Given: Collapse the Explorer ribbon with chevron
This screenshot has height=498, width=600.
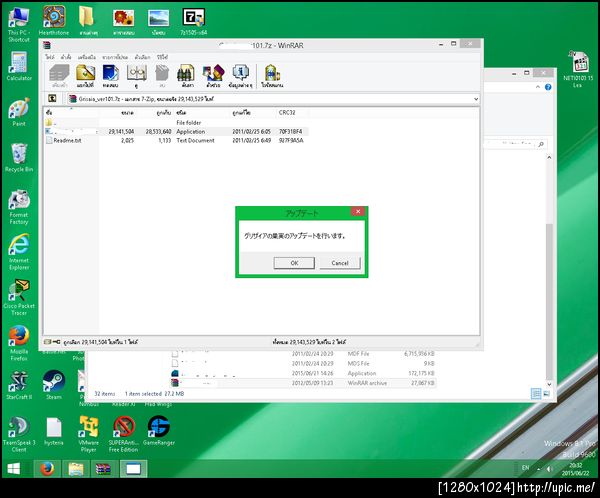Looking at the screenshot, I should pyautogui.click(x=538, y=87).
